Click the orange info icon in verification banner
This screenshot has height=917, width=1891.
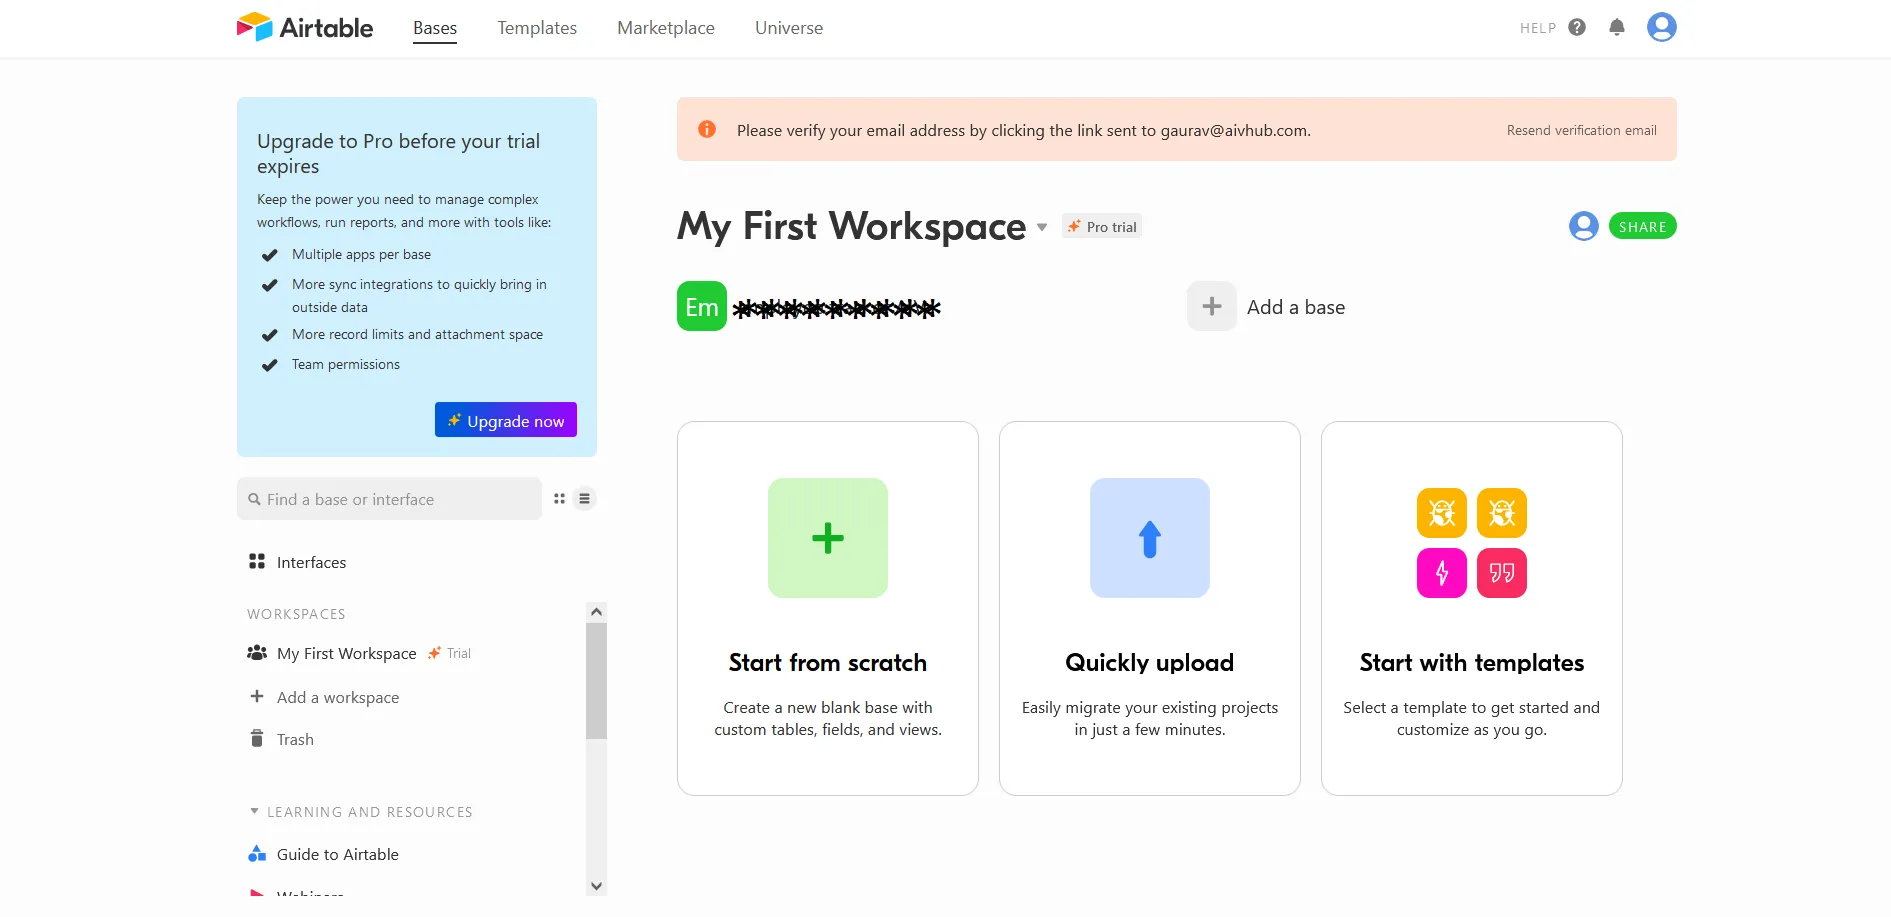(707, 129)
